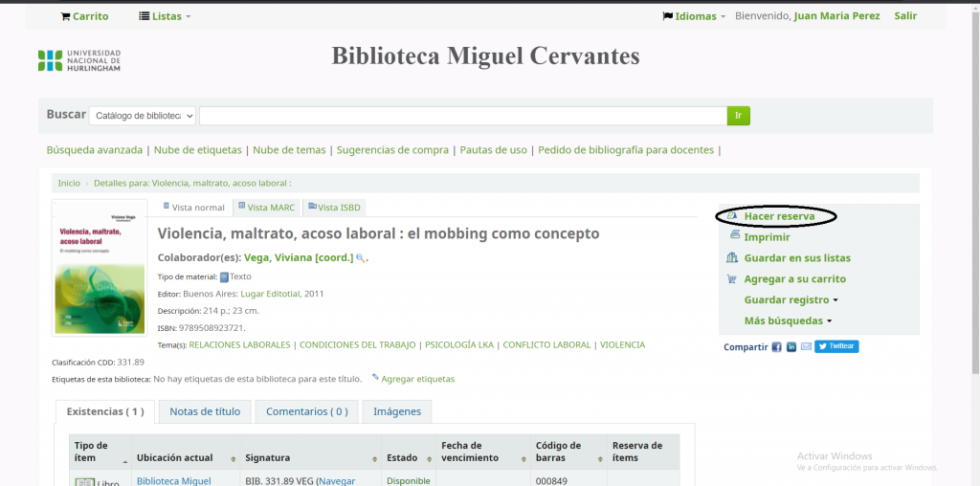Go to Inicio breadcrumb
980x486 pixels.
69,183
